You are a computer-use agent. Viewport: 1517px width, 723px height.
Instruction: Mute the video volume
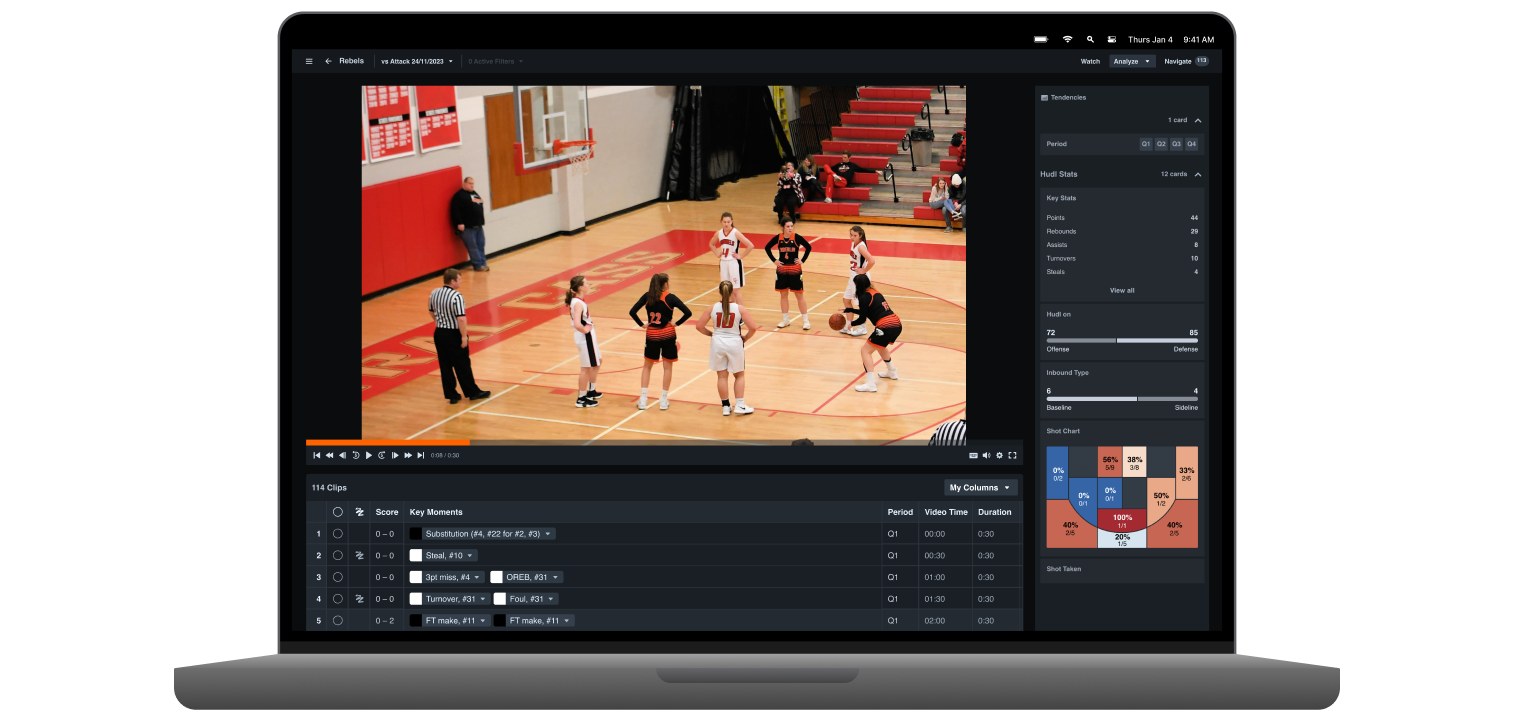(x=986, y=455)
